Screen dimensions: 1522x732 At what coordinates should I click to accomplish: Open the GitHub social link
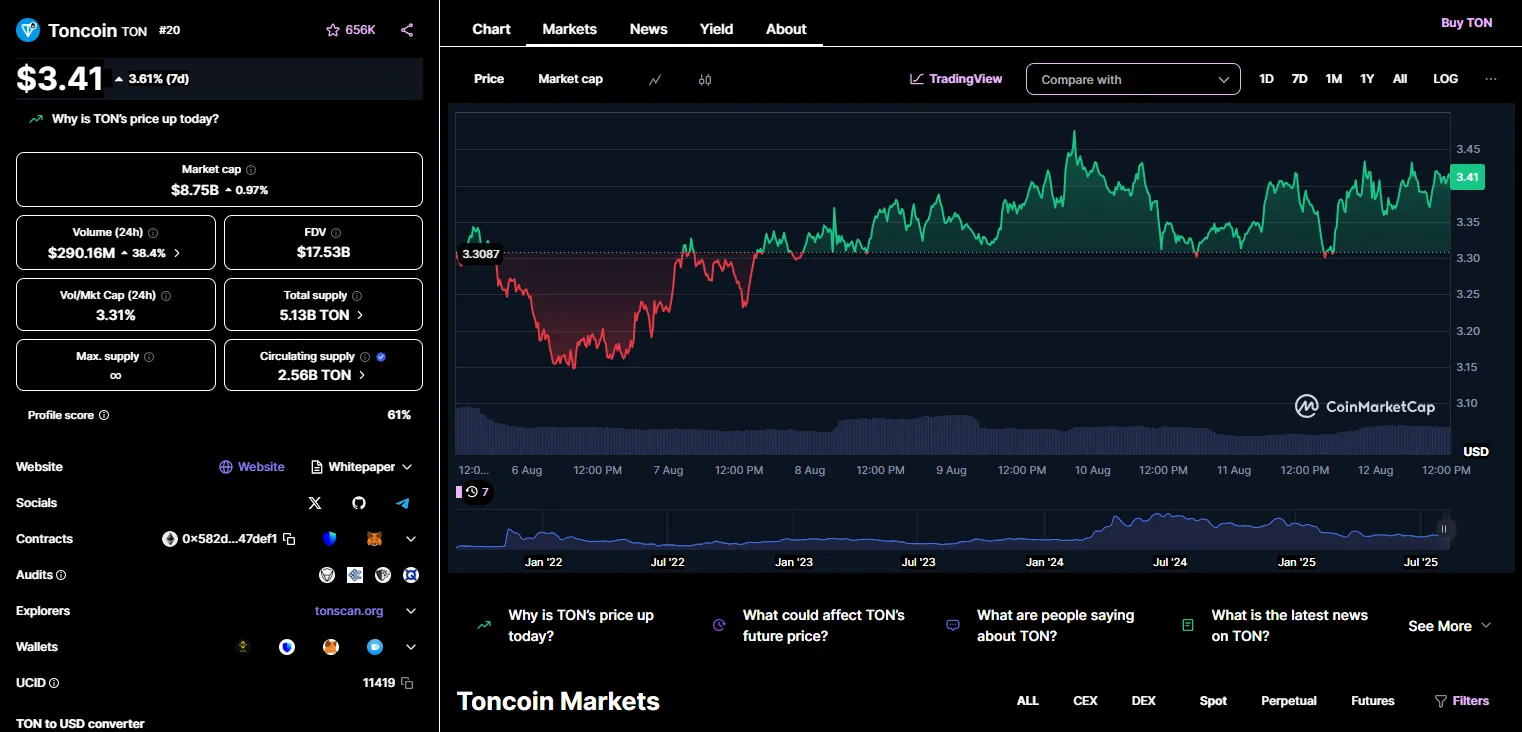pos(359,503)
